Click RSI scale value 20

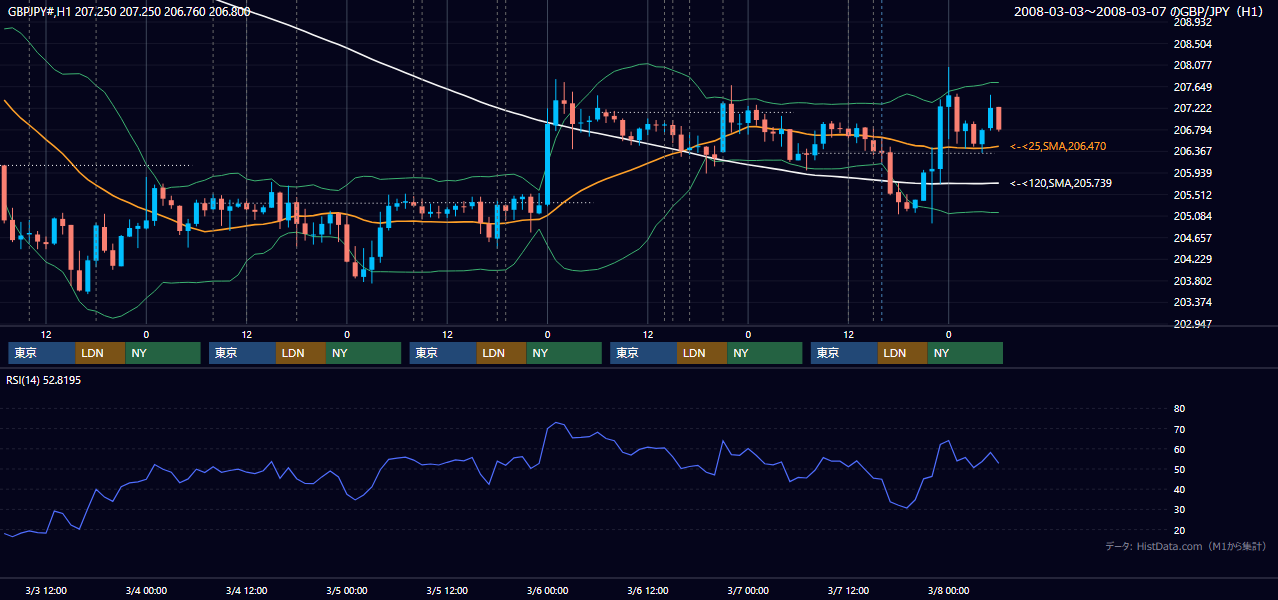[x=1179, y=530]
